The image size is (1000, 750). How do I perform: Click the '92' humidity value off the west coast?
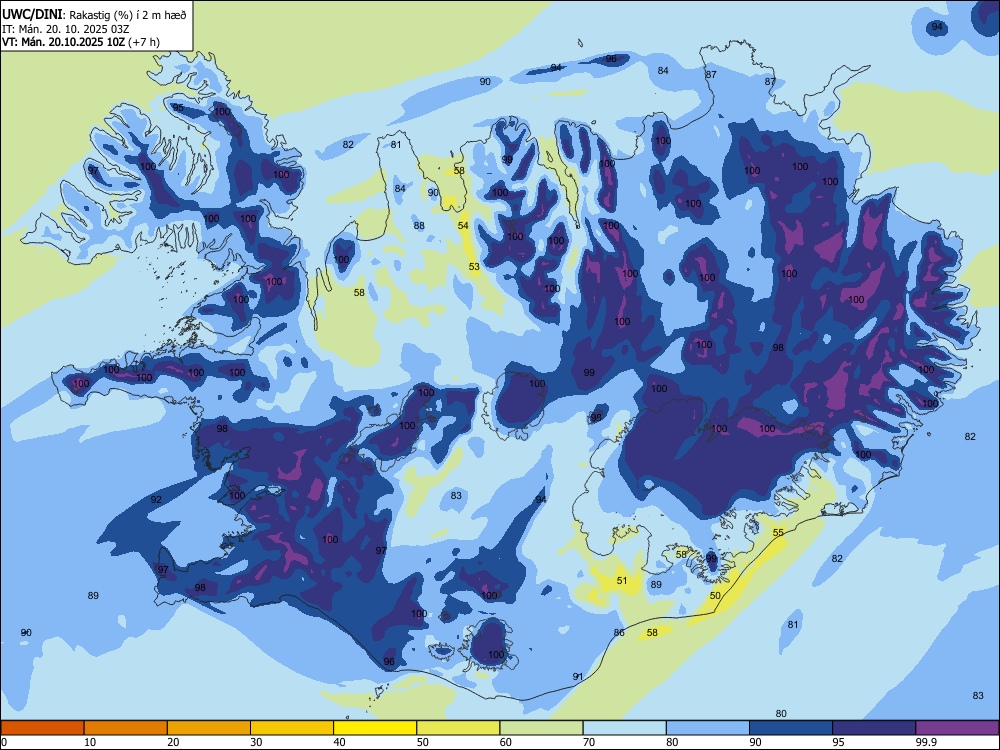coord(156,499)
